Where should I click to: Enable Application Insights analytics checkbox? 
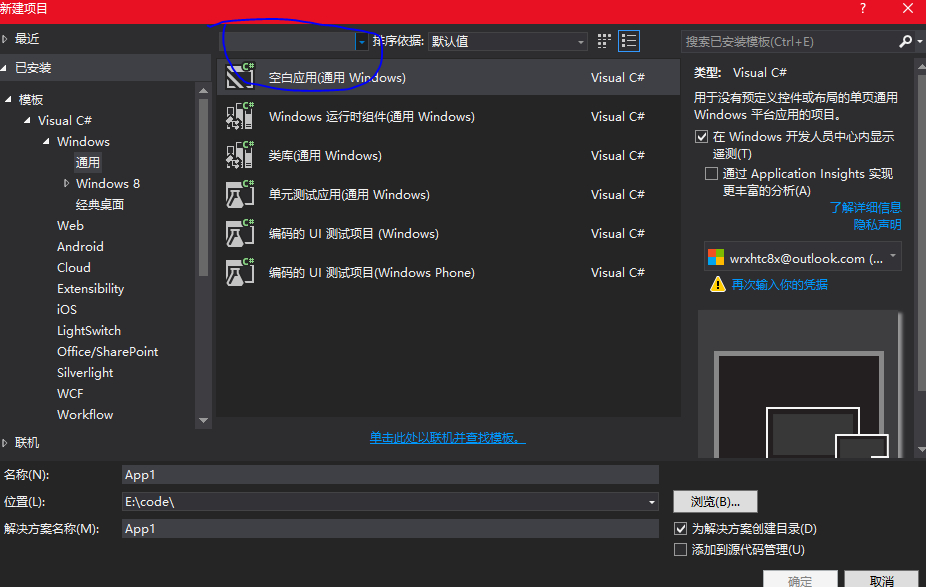click(x=712, y=173)
